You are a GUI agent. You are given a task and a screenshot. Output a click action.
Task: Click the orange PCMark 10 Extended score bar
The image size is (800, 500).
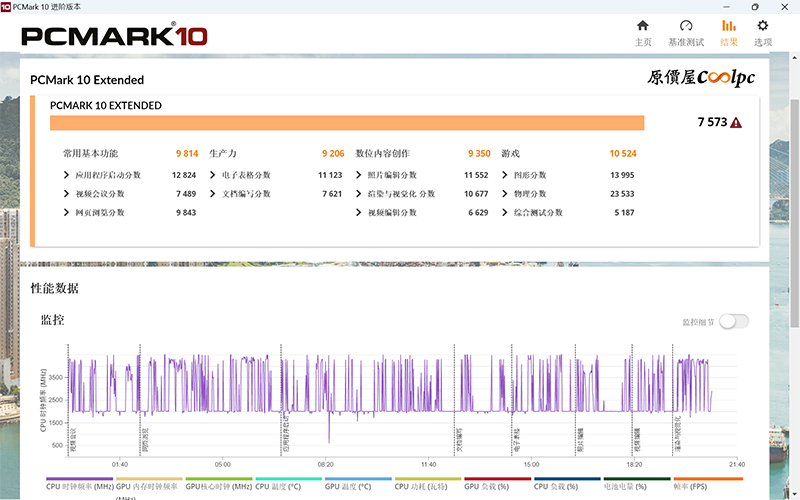[347, 123]
